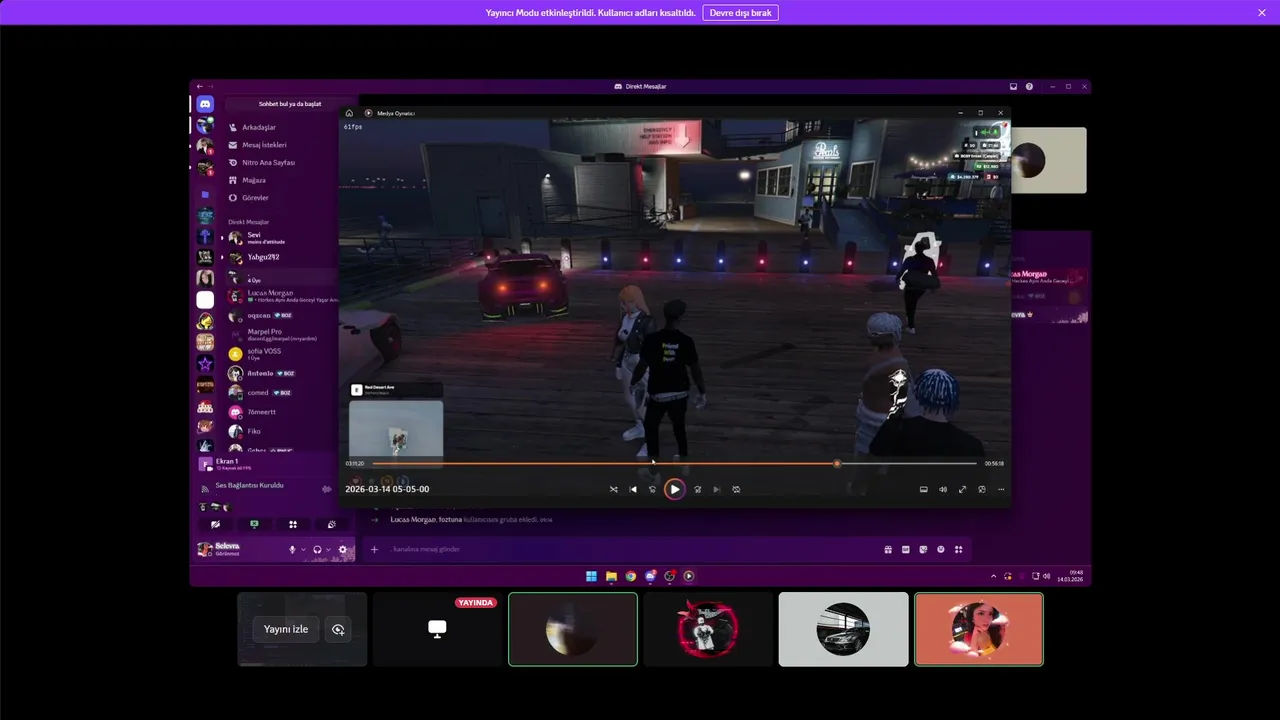Open the Lucas Morgan conversation

283,296
